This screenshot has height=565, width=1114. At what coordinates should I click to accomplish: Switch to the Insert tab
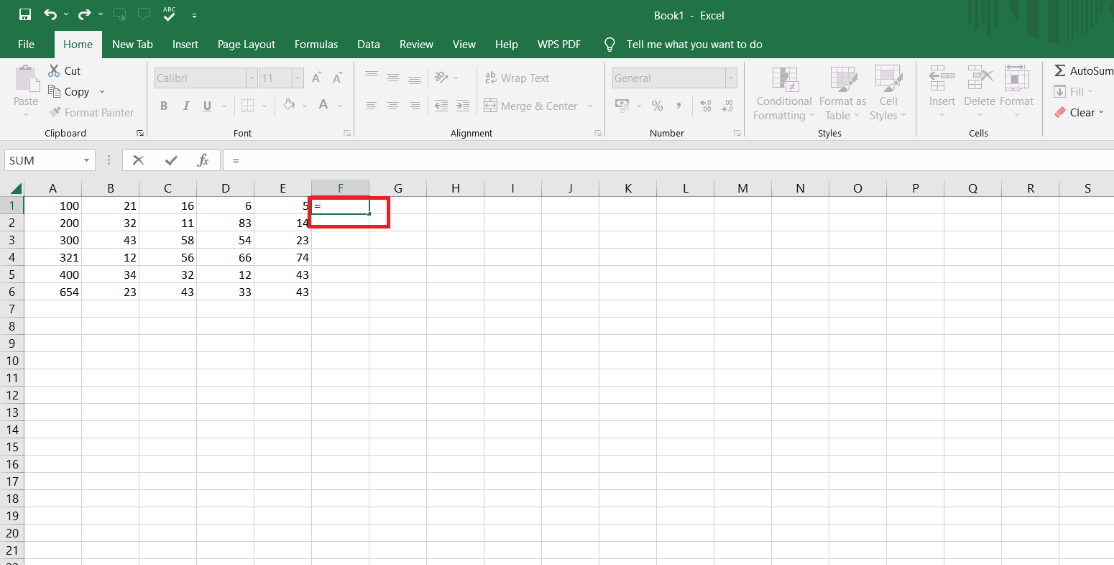pos(185,44)
